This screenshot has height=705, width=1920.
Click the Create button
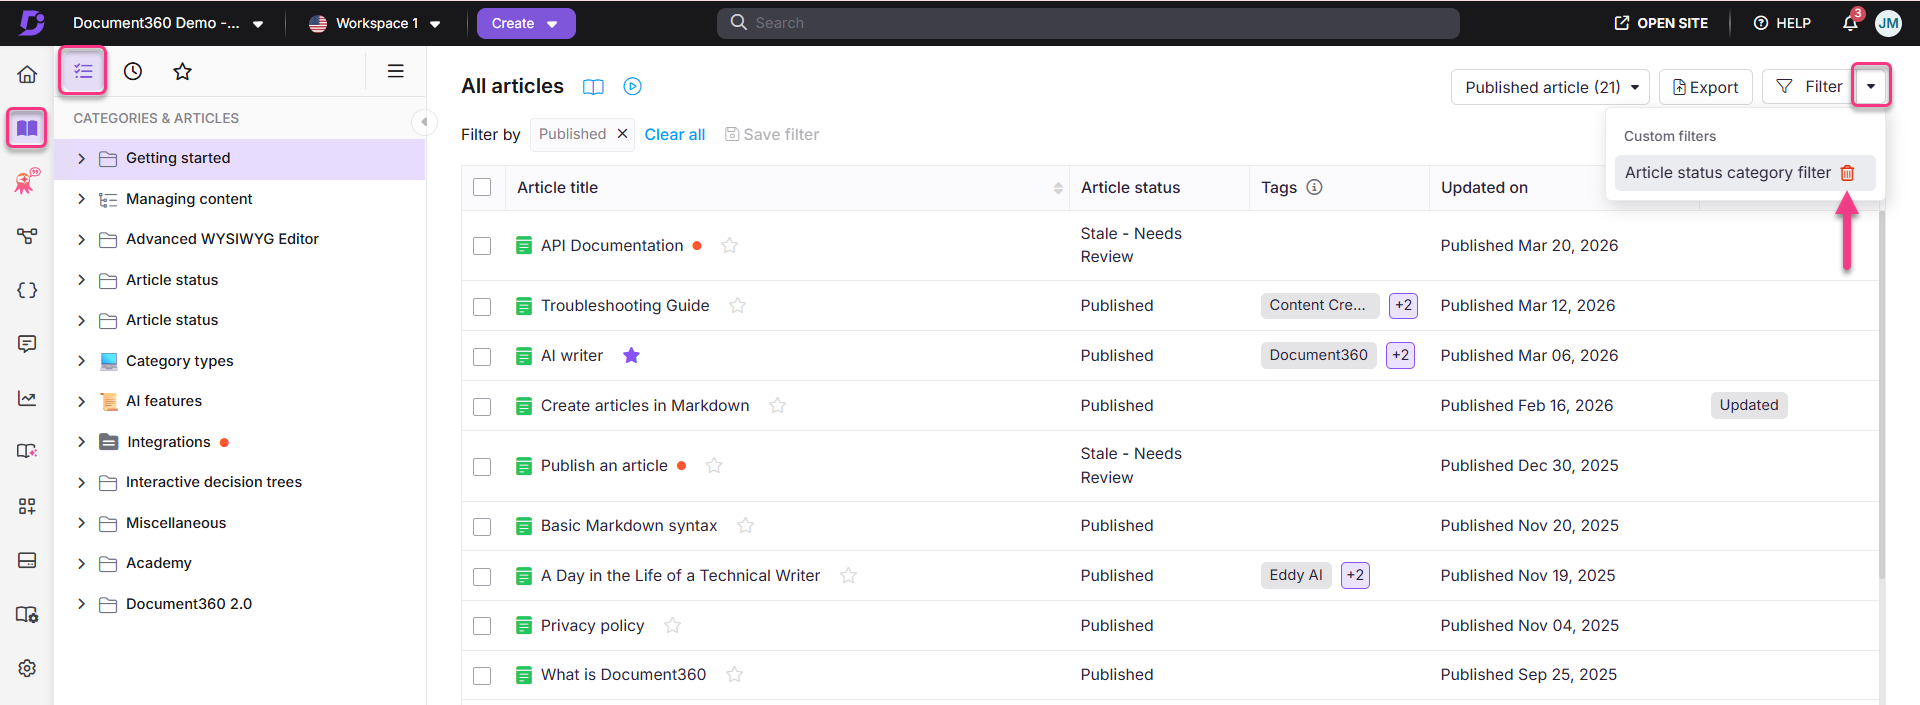[526, 23]
